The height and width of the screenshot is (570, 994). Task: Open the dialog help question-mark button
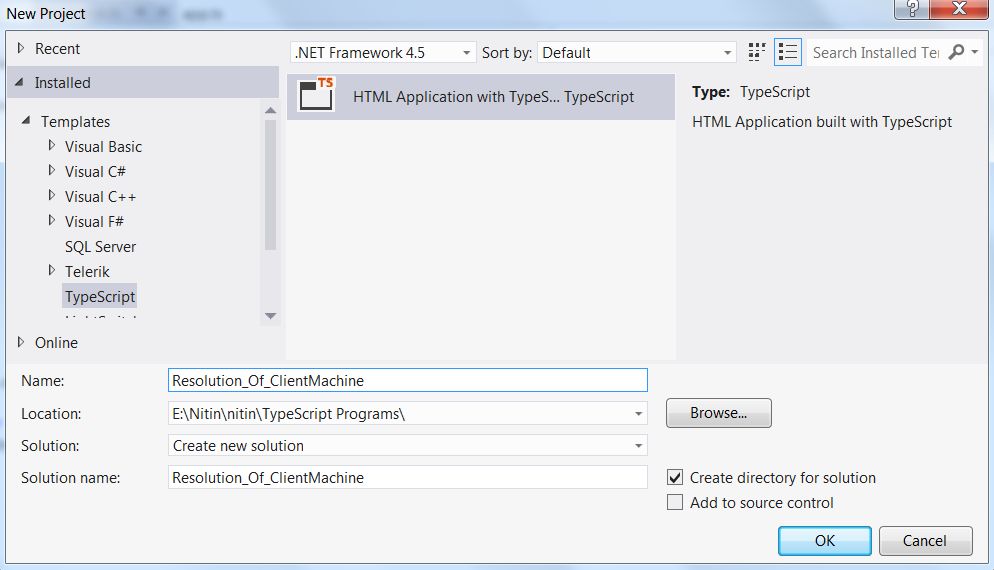tap(912, 9)
